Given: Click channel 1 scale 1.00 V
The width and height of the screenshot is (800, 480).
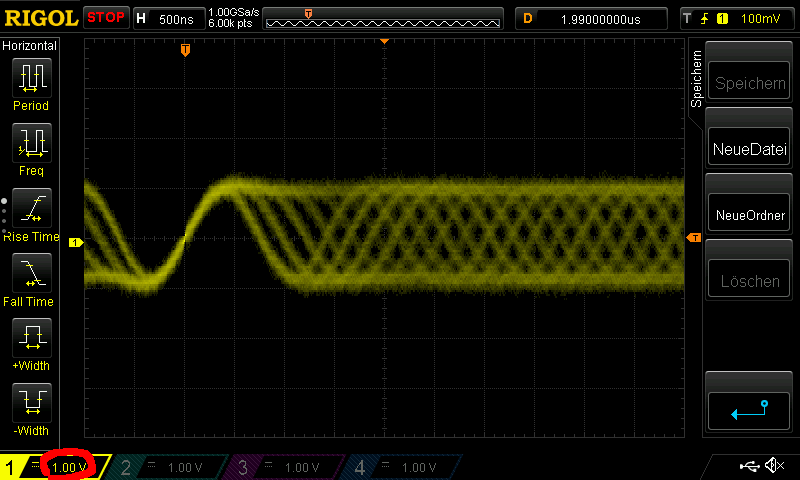Looking at the screenshot, I should [69, 467].
